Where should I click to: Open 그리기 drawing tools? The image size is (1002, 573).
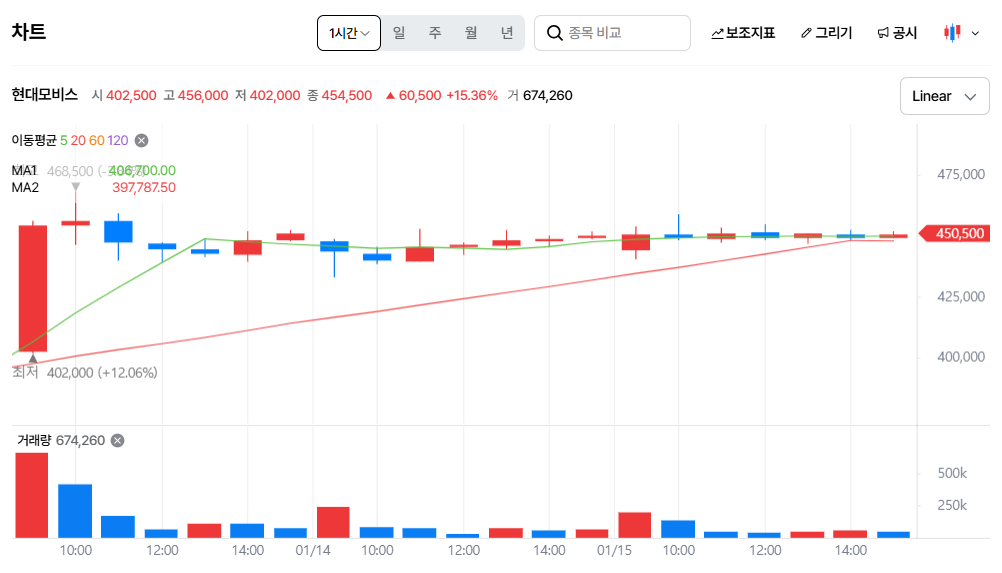pos(826,33)
